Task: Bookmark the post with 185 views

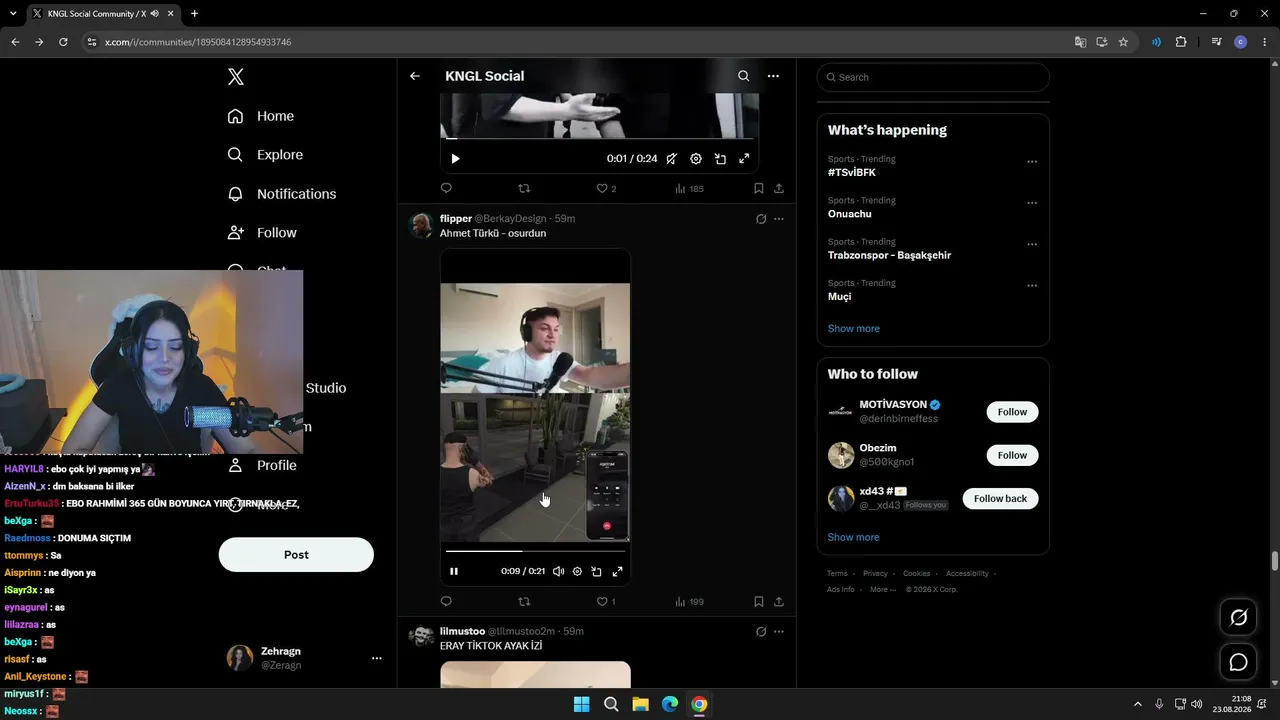Action: 759,188
